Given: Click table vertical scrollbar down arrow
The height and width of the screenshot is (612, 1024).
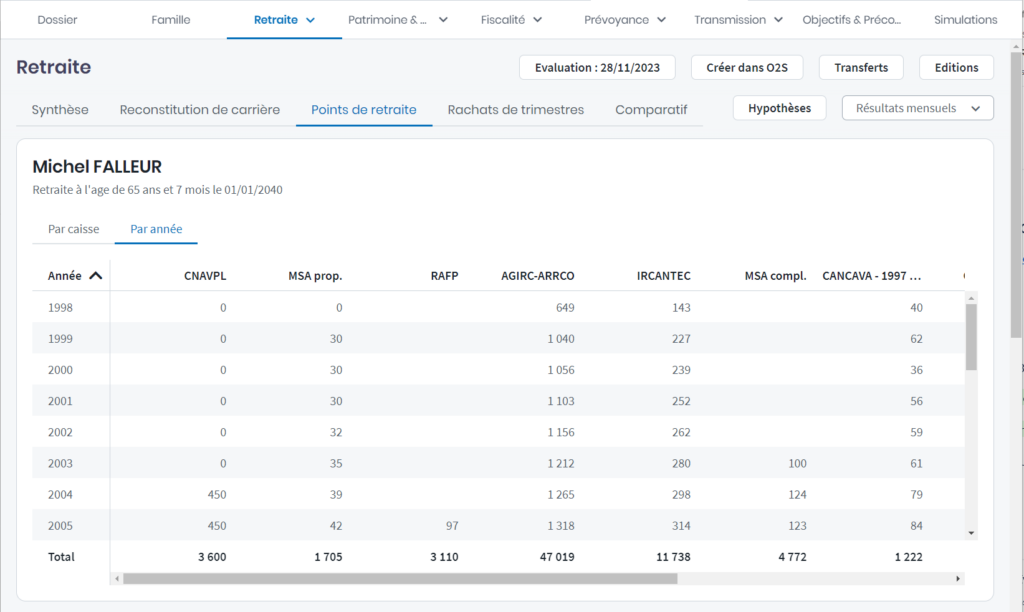Looking at the screenshot, I should [x=970, y=533].
